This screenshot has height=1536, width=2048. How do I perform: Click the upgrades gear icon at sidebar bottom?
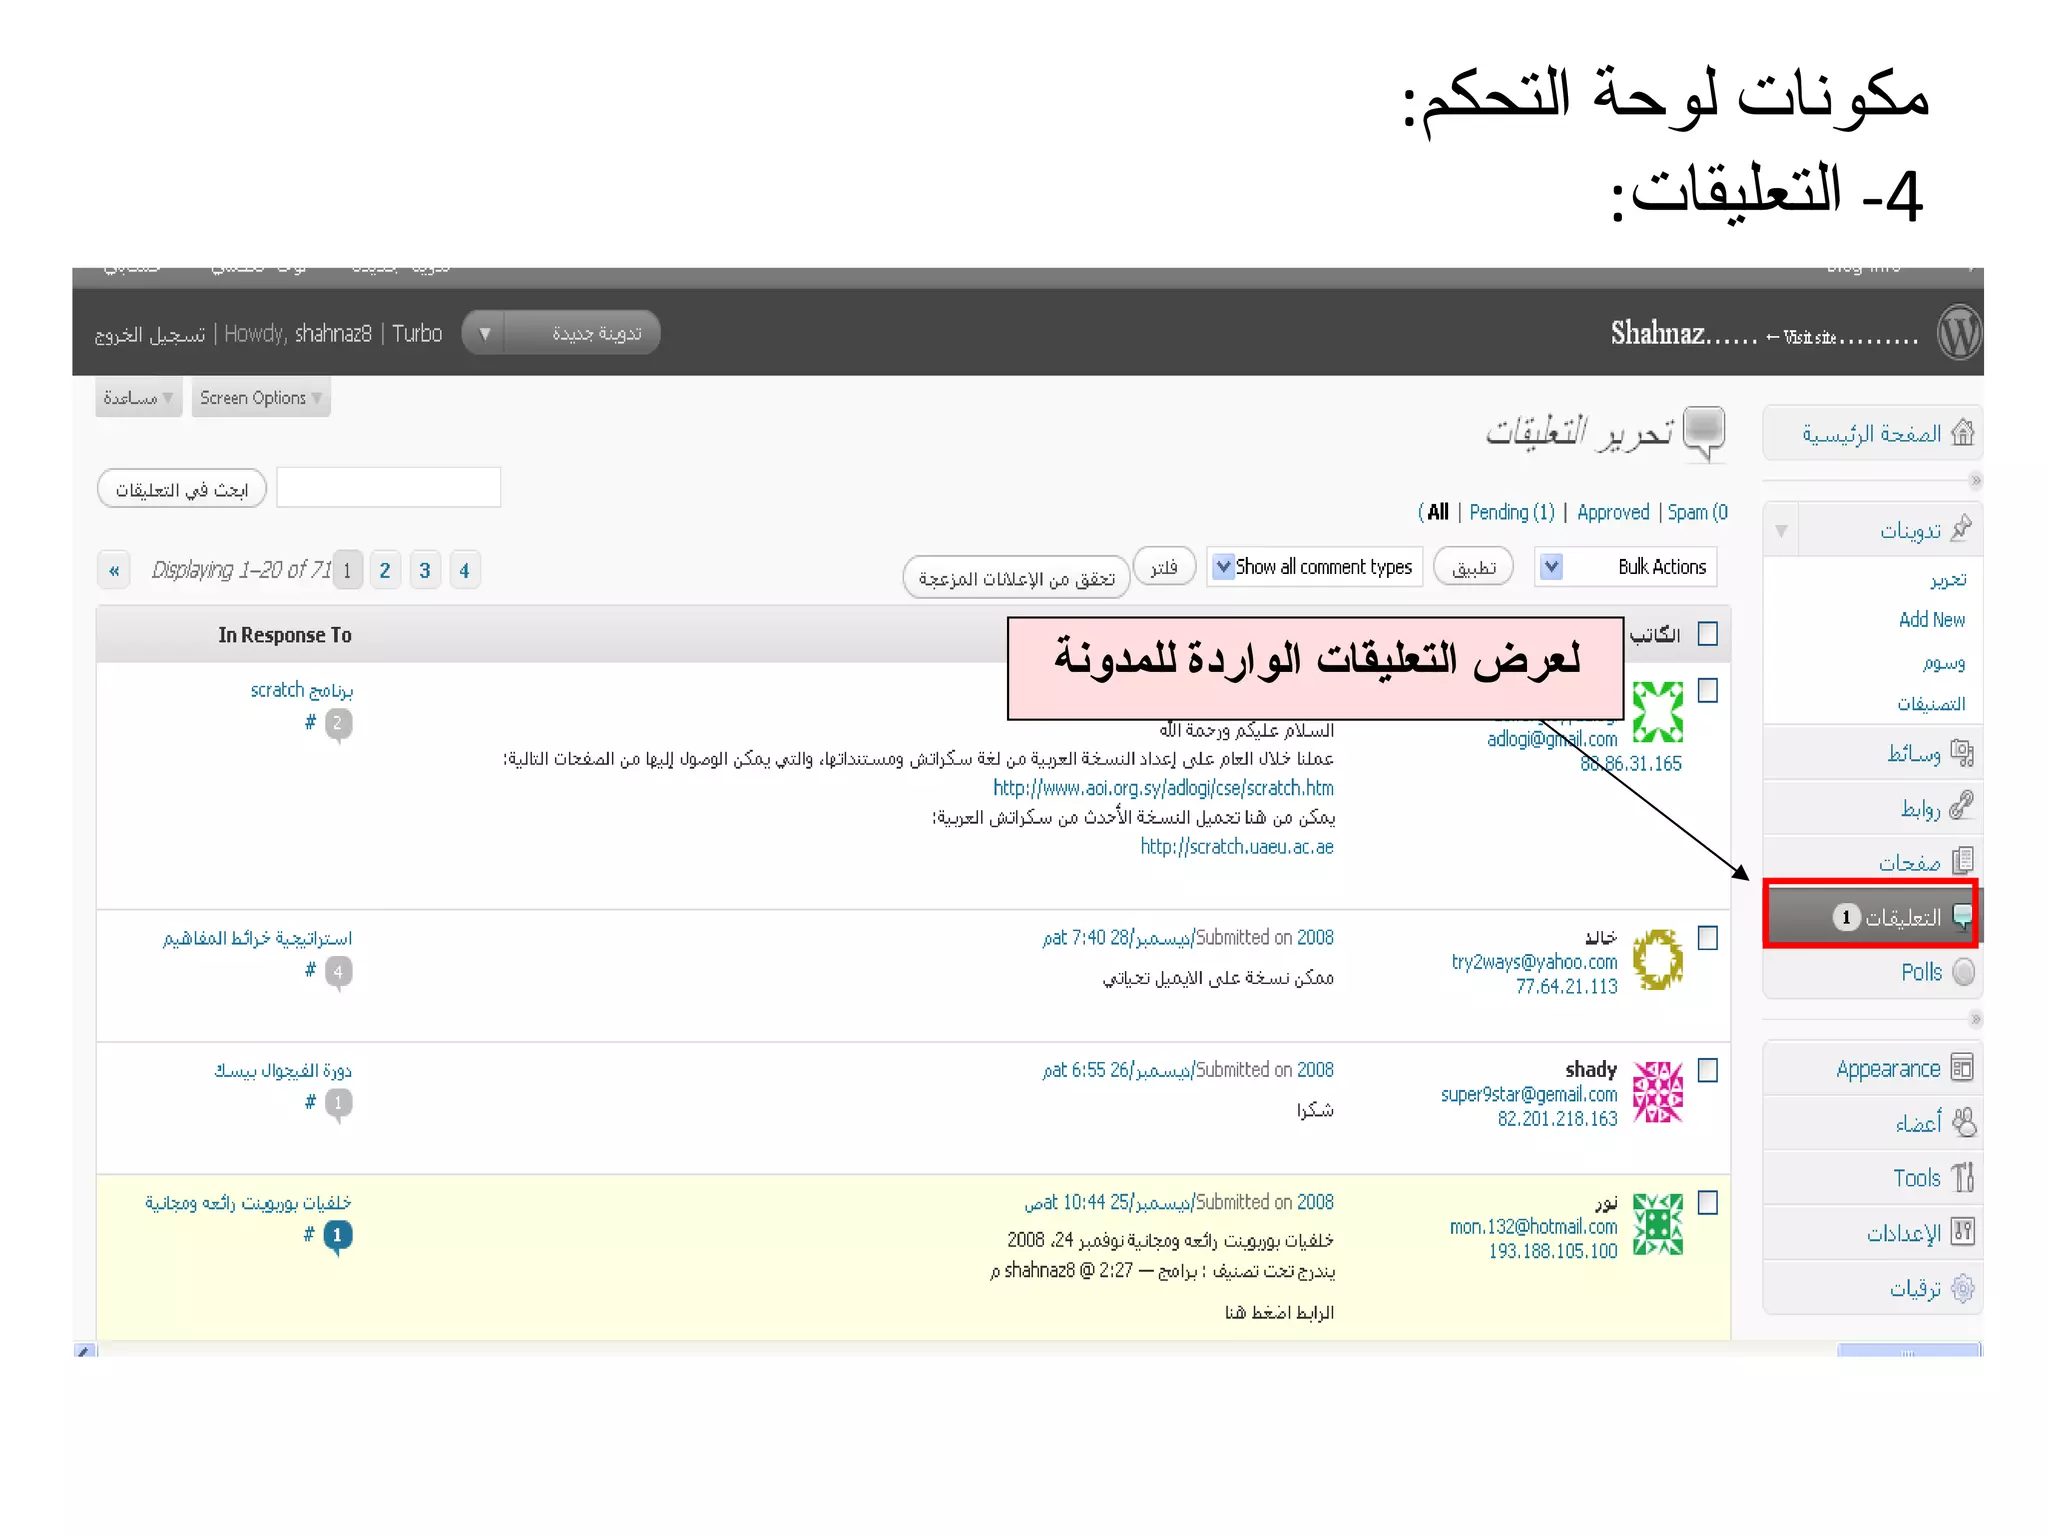pyautogui.click(x=1962, y=1288)
